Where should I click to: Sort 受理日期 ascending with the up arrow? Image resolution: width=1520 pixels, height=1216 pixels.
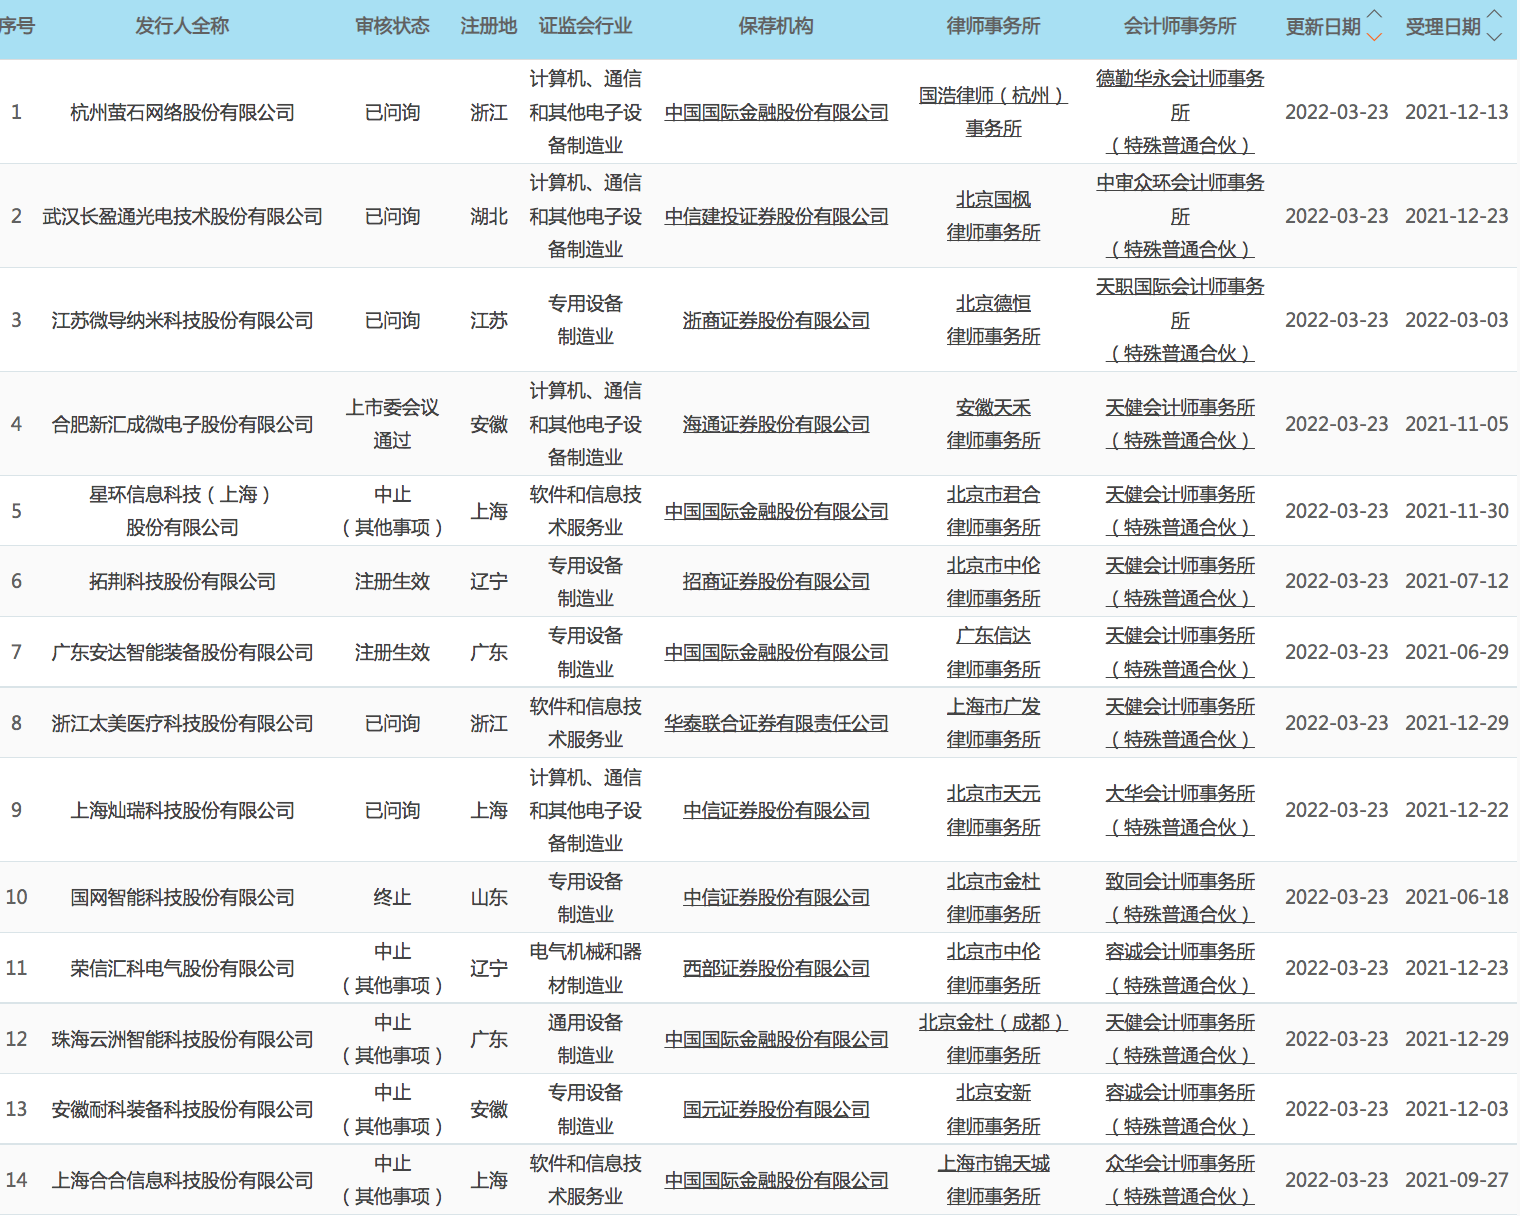point(1494,15)
